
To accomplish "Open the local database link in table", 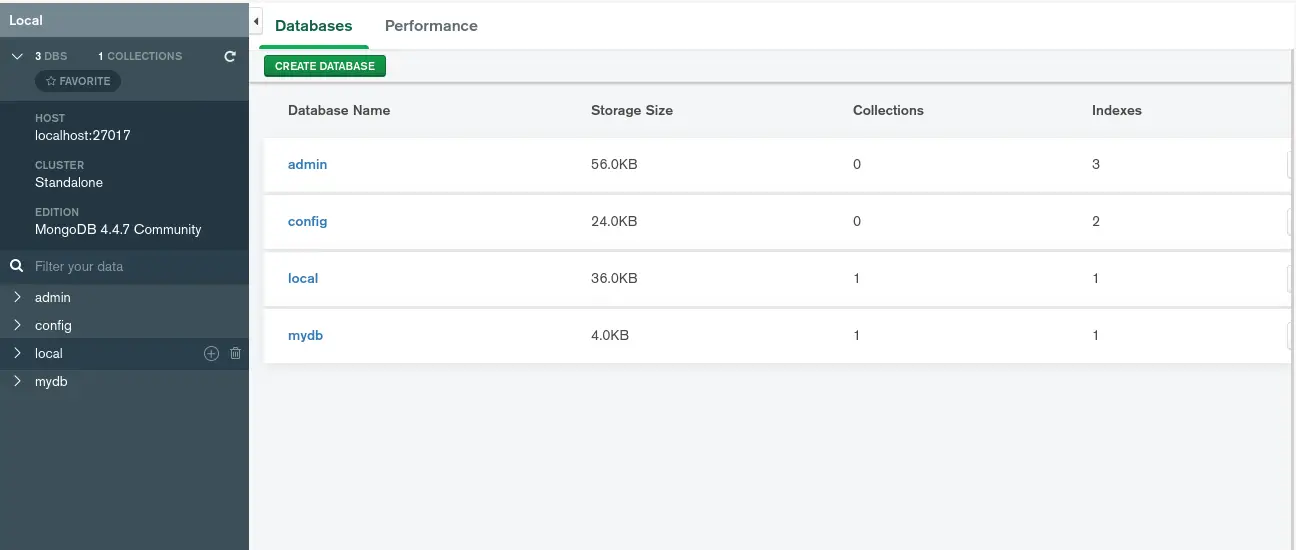I will (x=303, y=278).
